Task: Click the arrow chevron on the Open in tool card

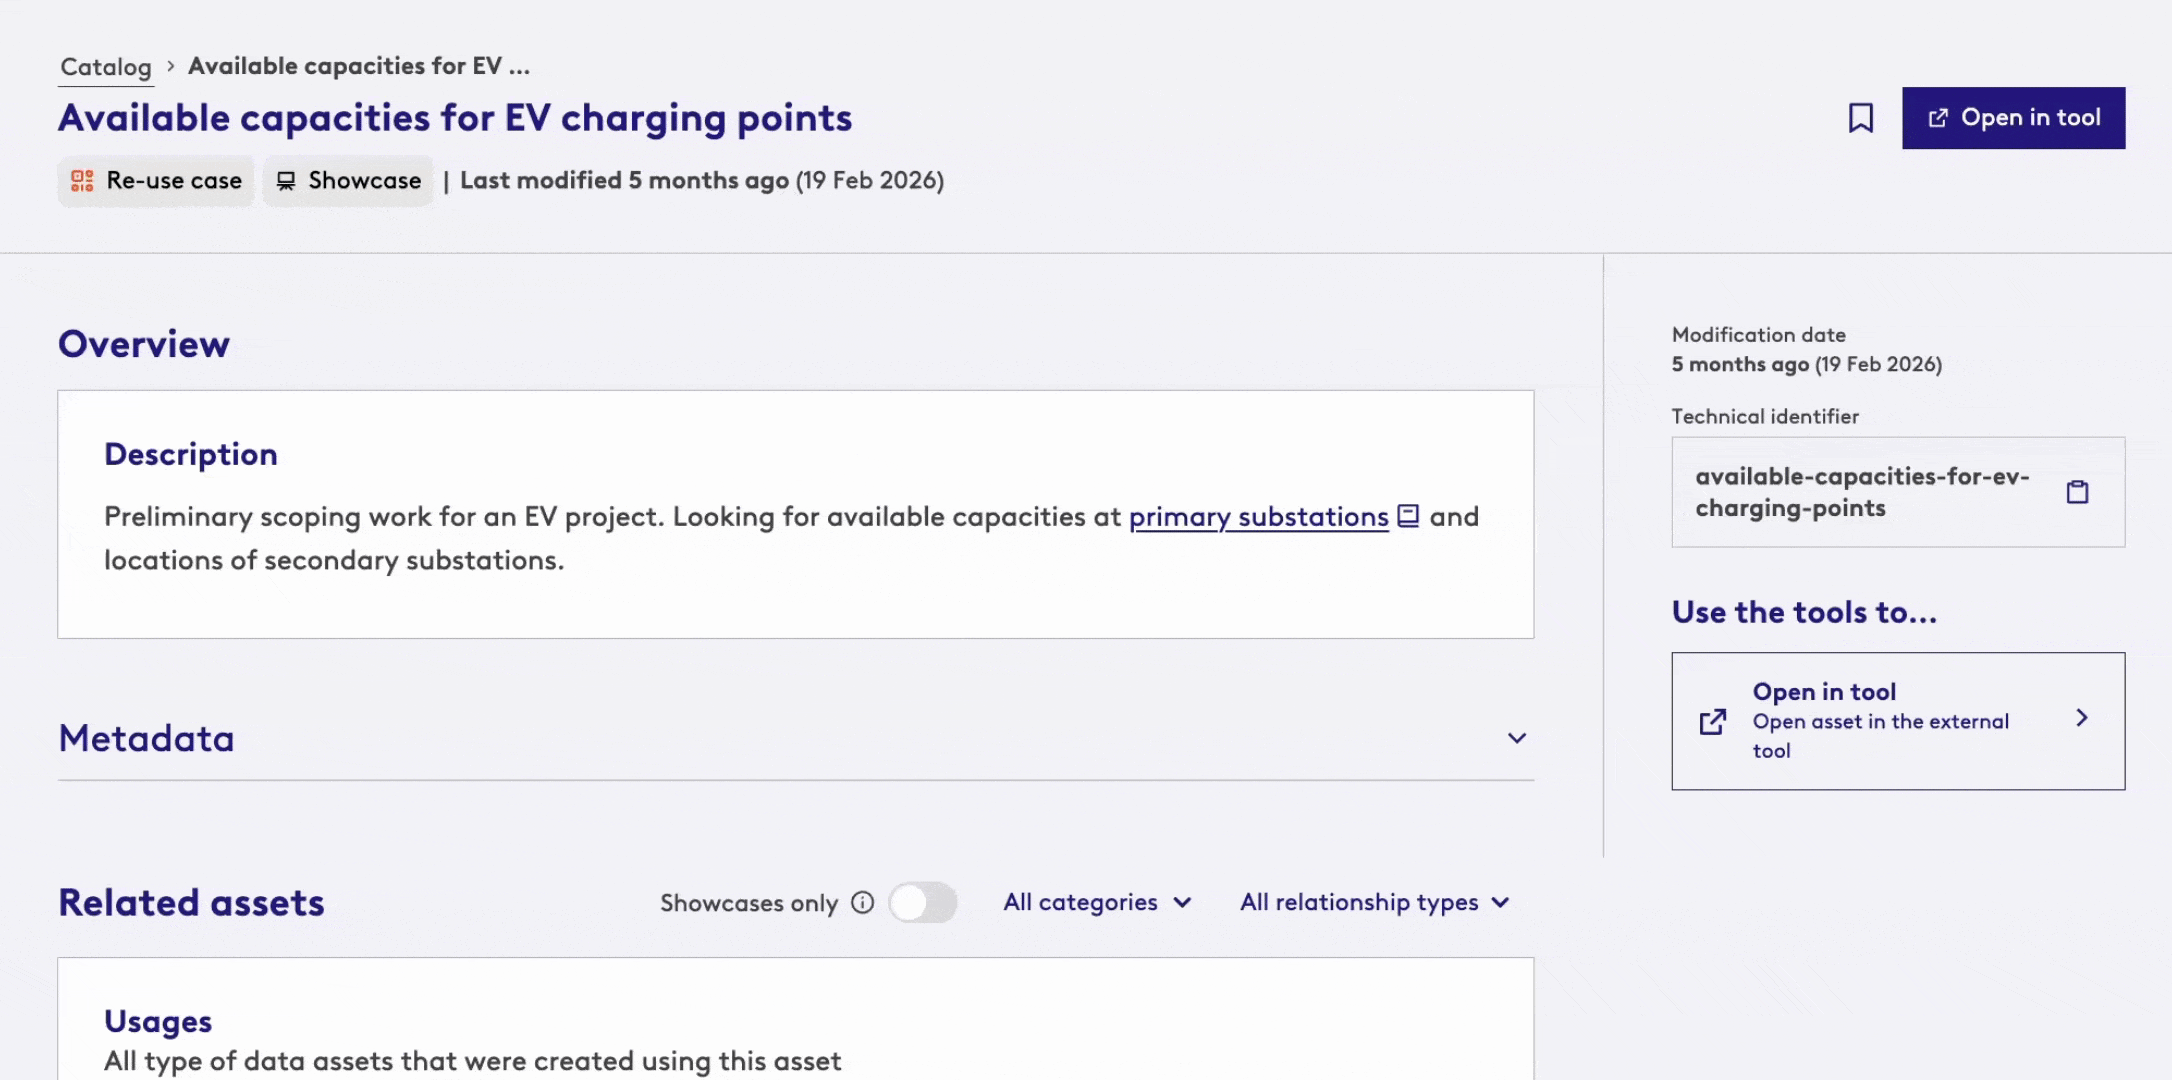Action: point(2082,718)
